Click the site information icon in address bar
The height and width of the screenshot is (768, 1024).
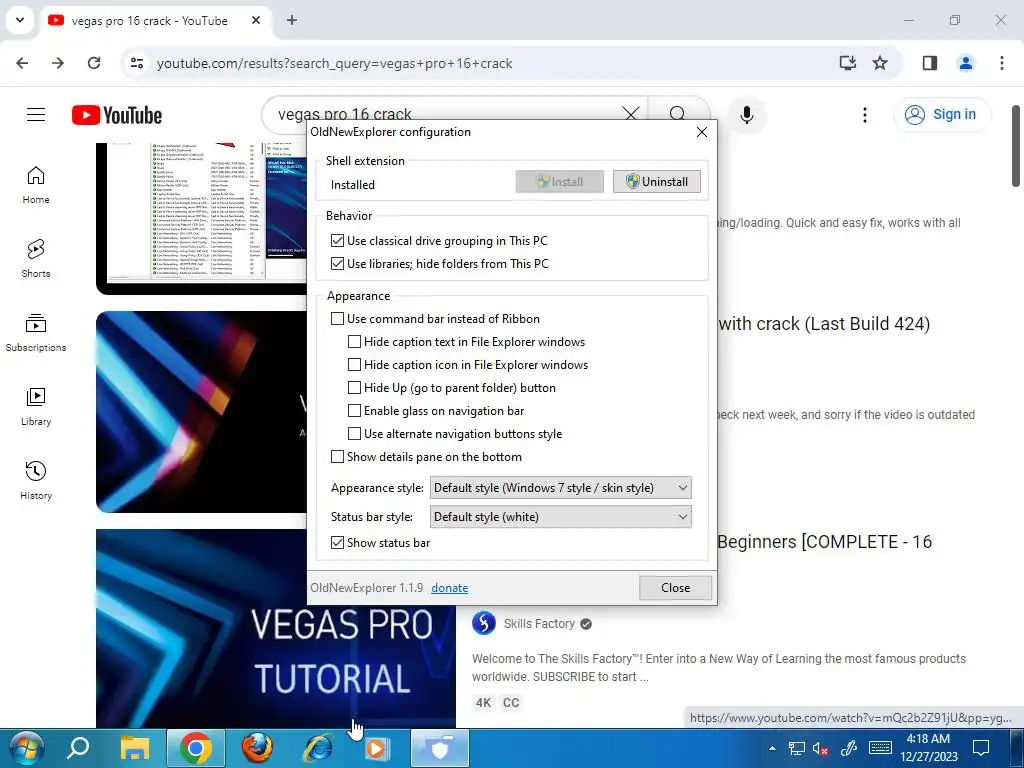(x=136, y=63)
